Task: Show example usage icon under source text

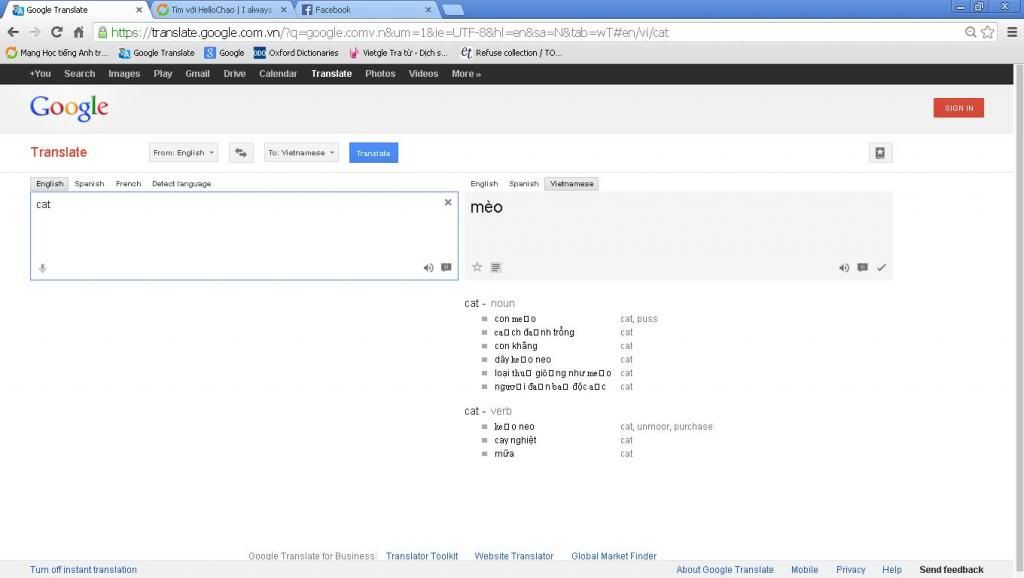Action: (x=446, y=267)
